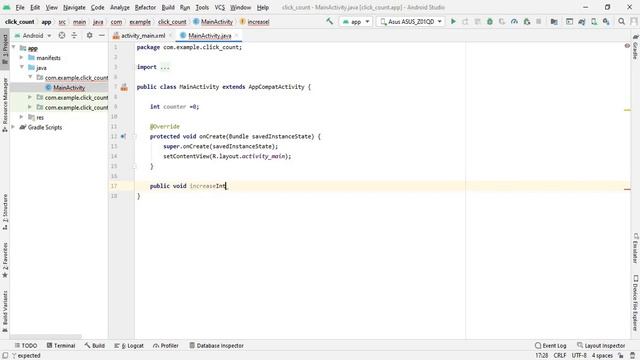This screenshot has width=640, height=360.
Task: Open the VCS menu
Action: point(220,7)
